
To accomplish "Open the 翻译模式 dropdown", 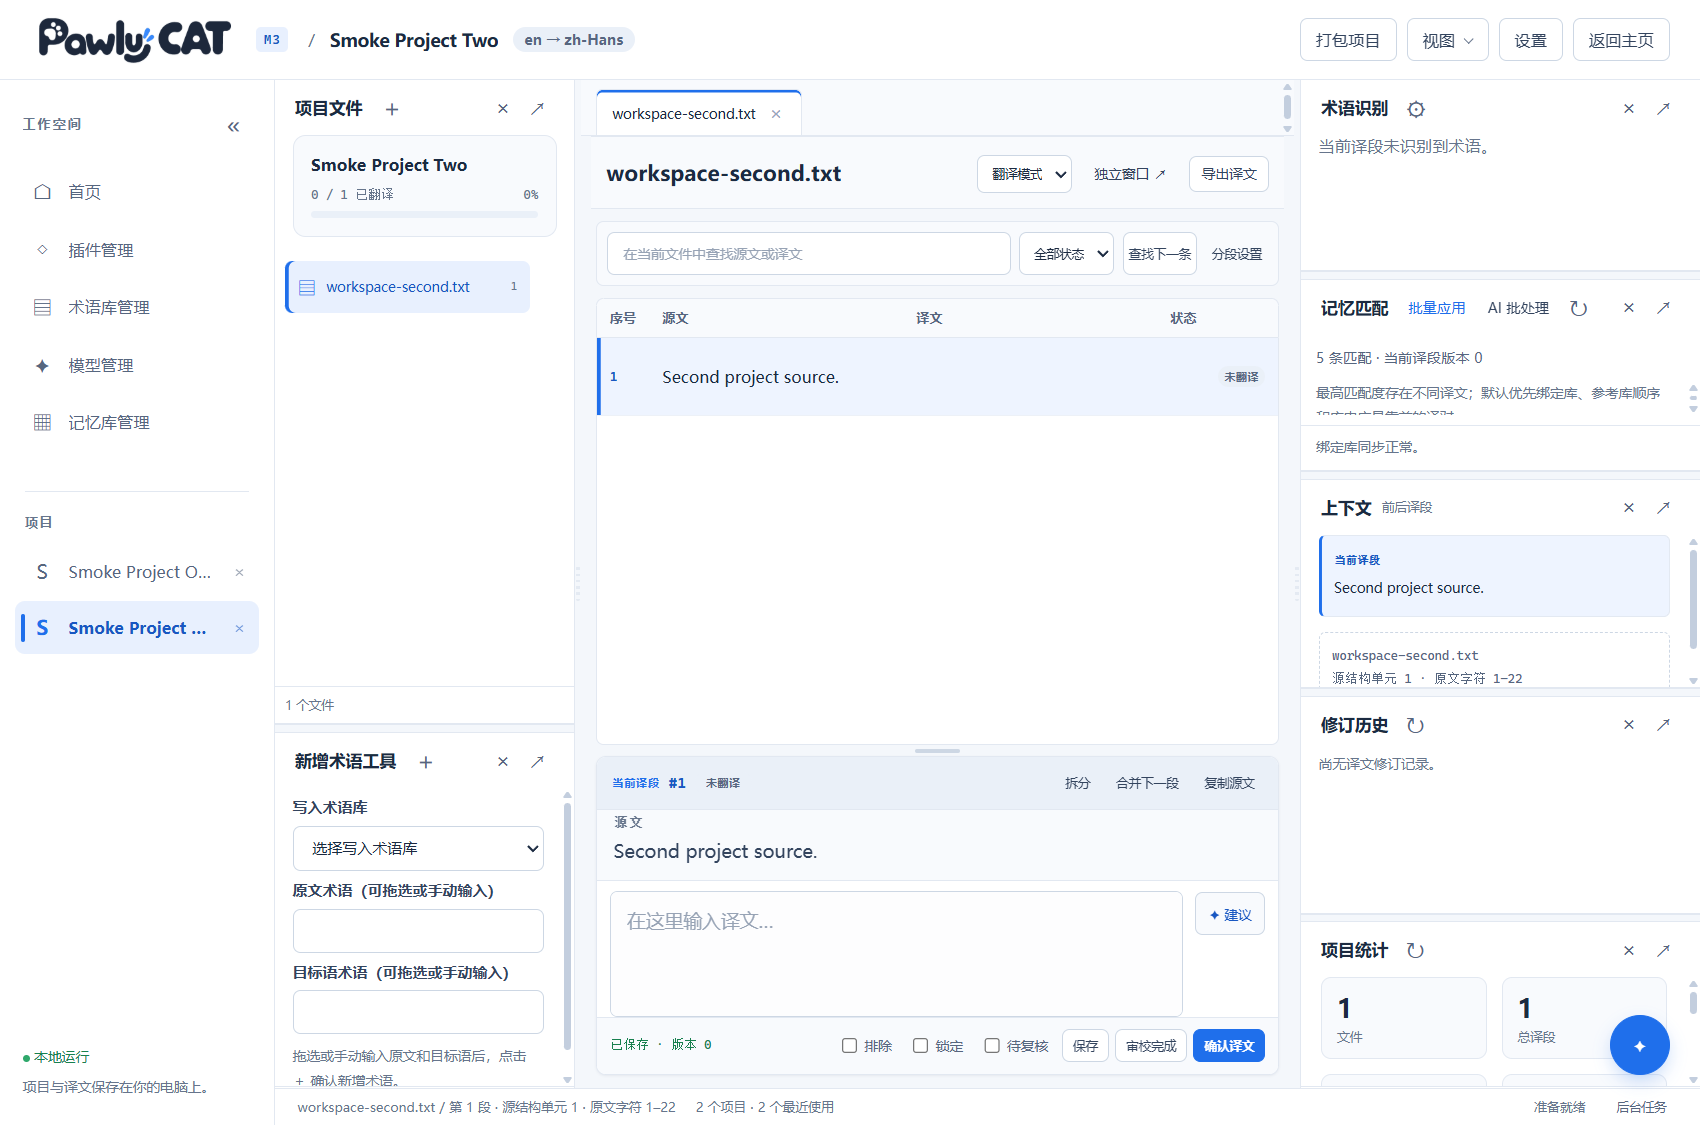I will tap(1024, 174).
